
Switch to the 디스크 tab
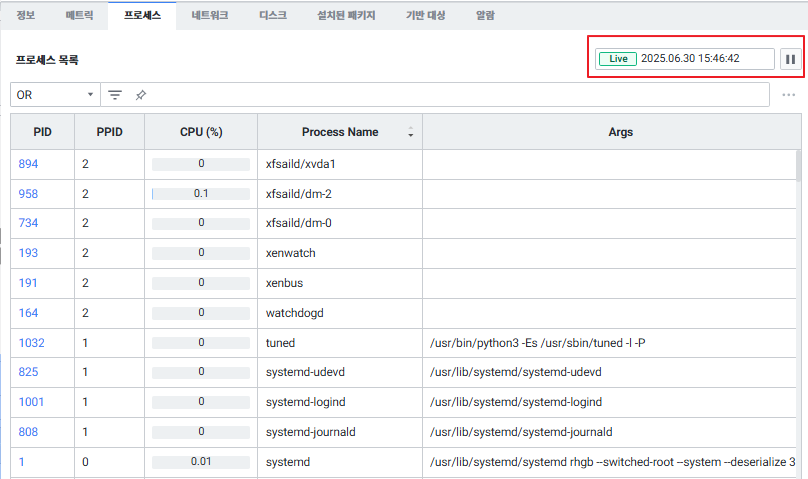272,16
